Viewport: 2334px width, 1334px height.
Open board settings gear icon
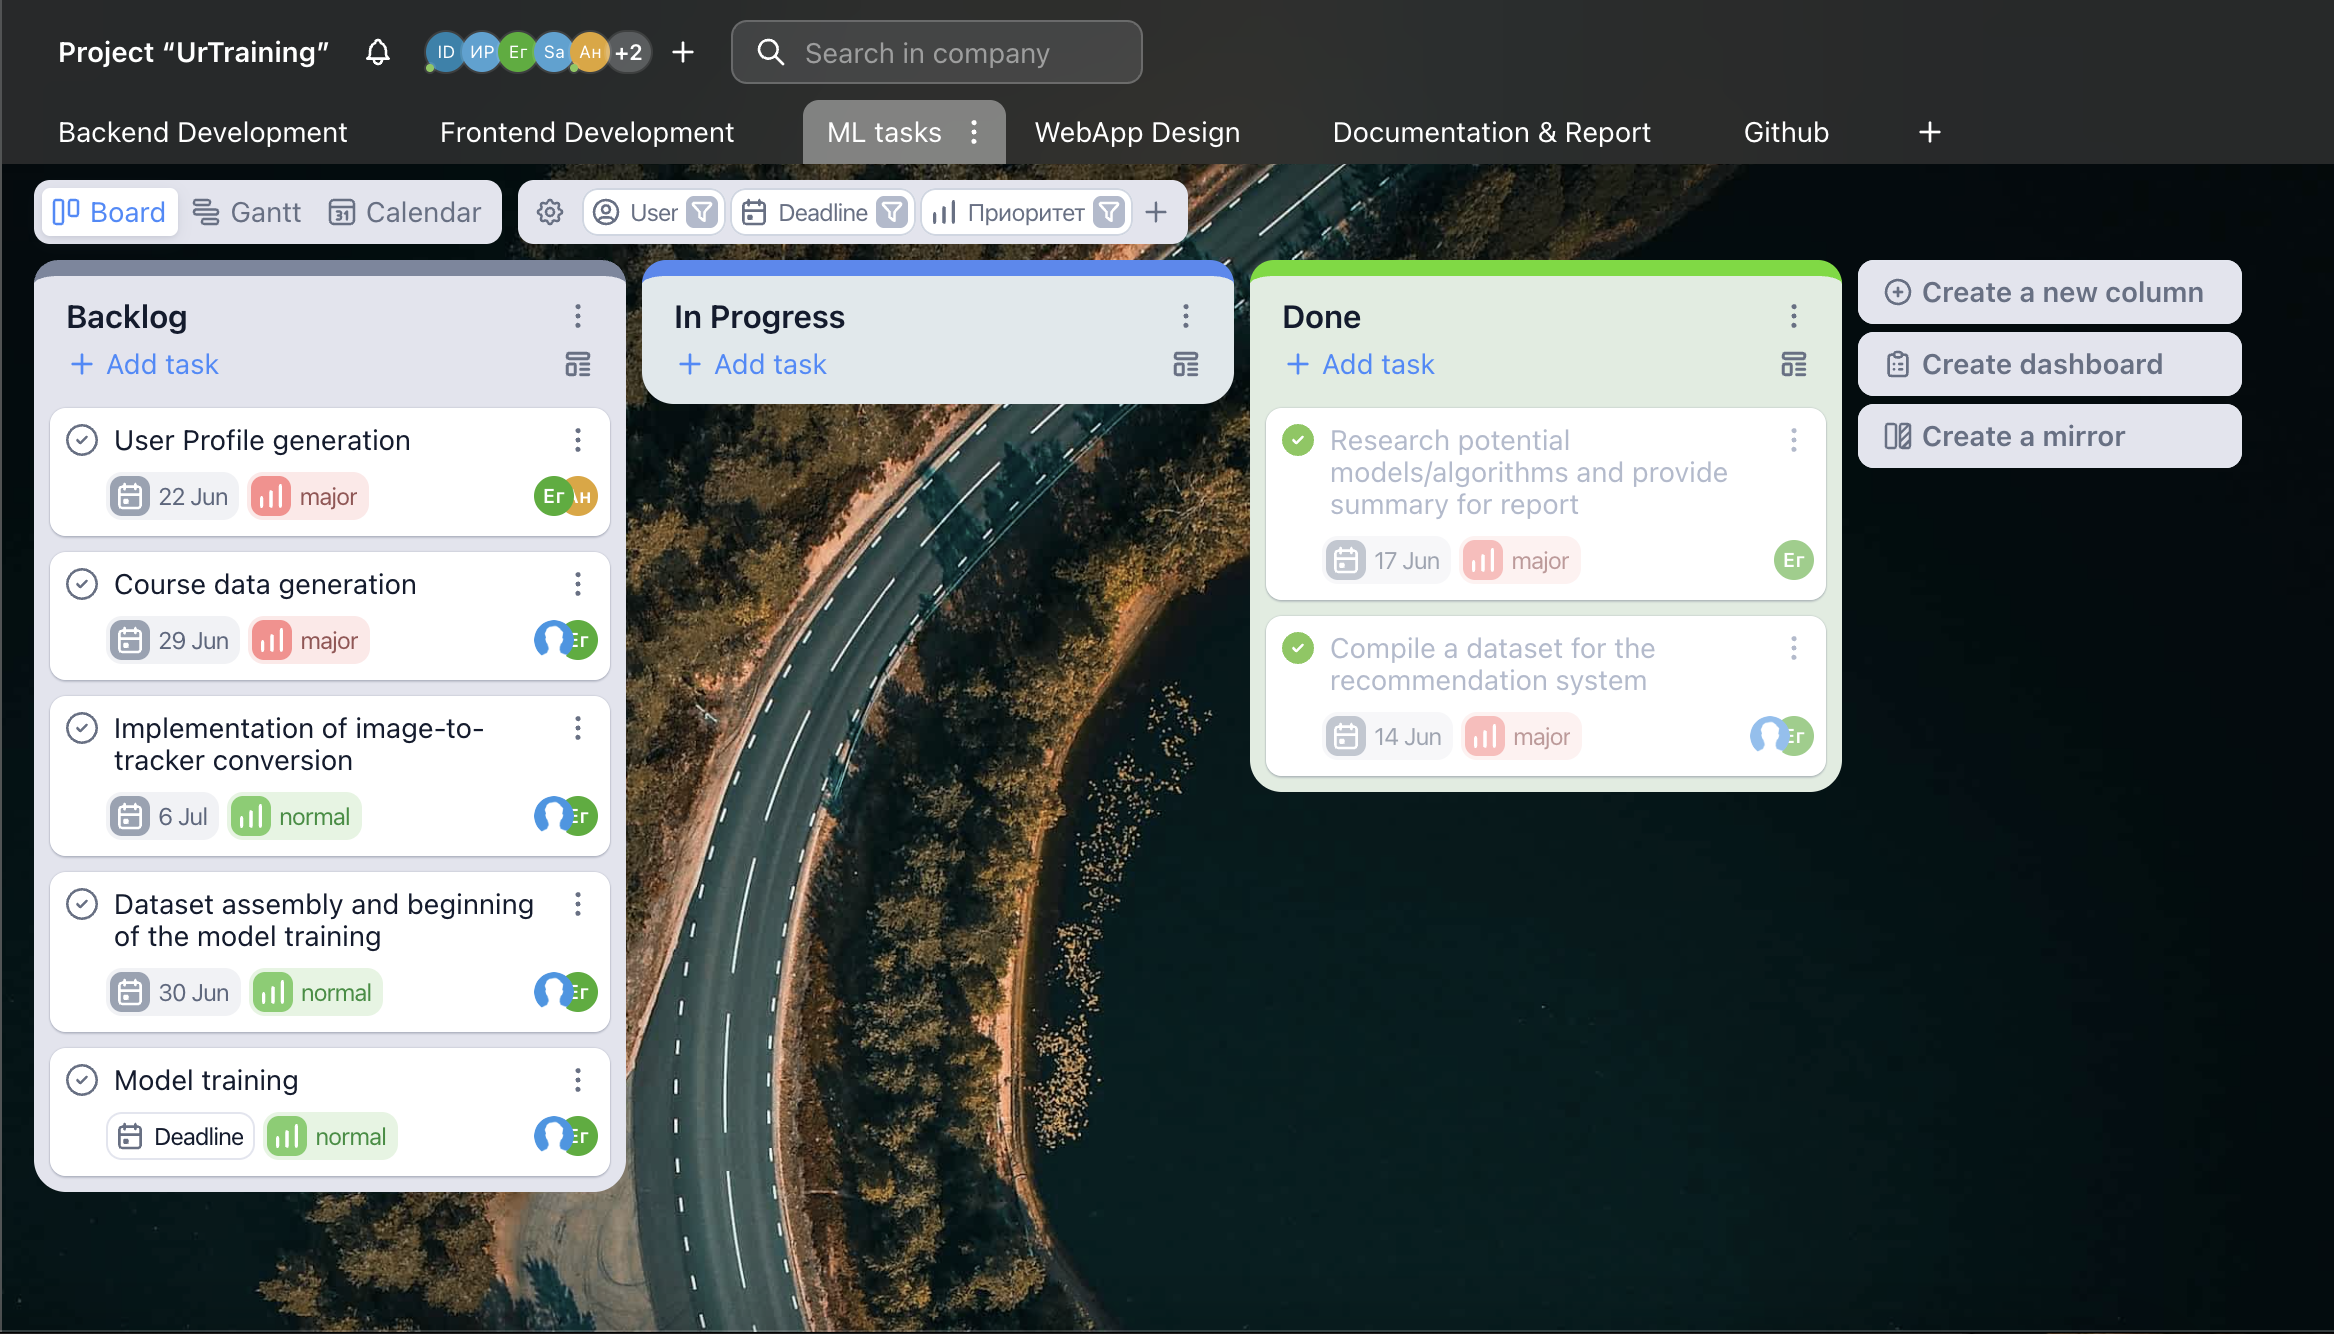coord(550,212)
